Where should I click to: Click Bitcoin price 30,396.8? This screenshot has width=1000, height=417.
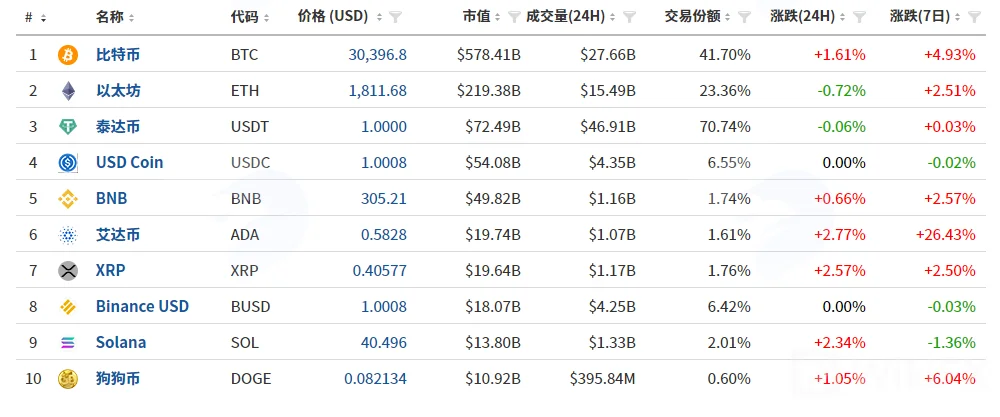coord(378,55)
